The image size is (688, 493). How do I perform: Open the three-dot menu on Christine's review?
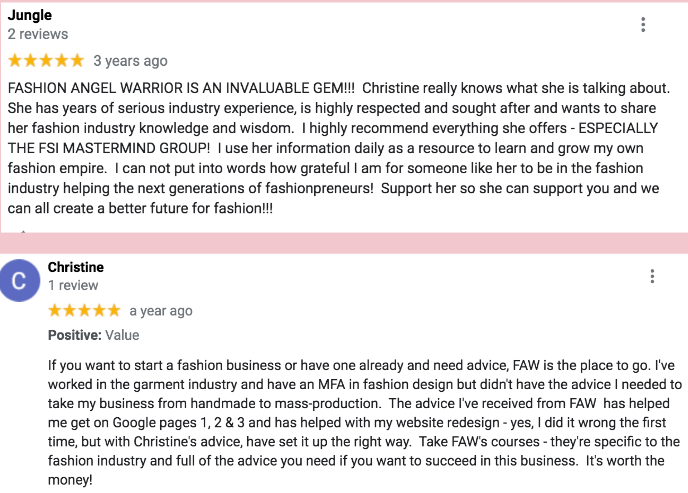pos(652,277)
